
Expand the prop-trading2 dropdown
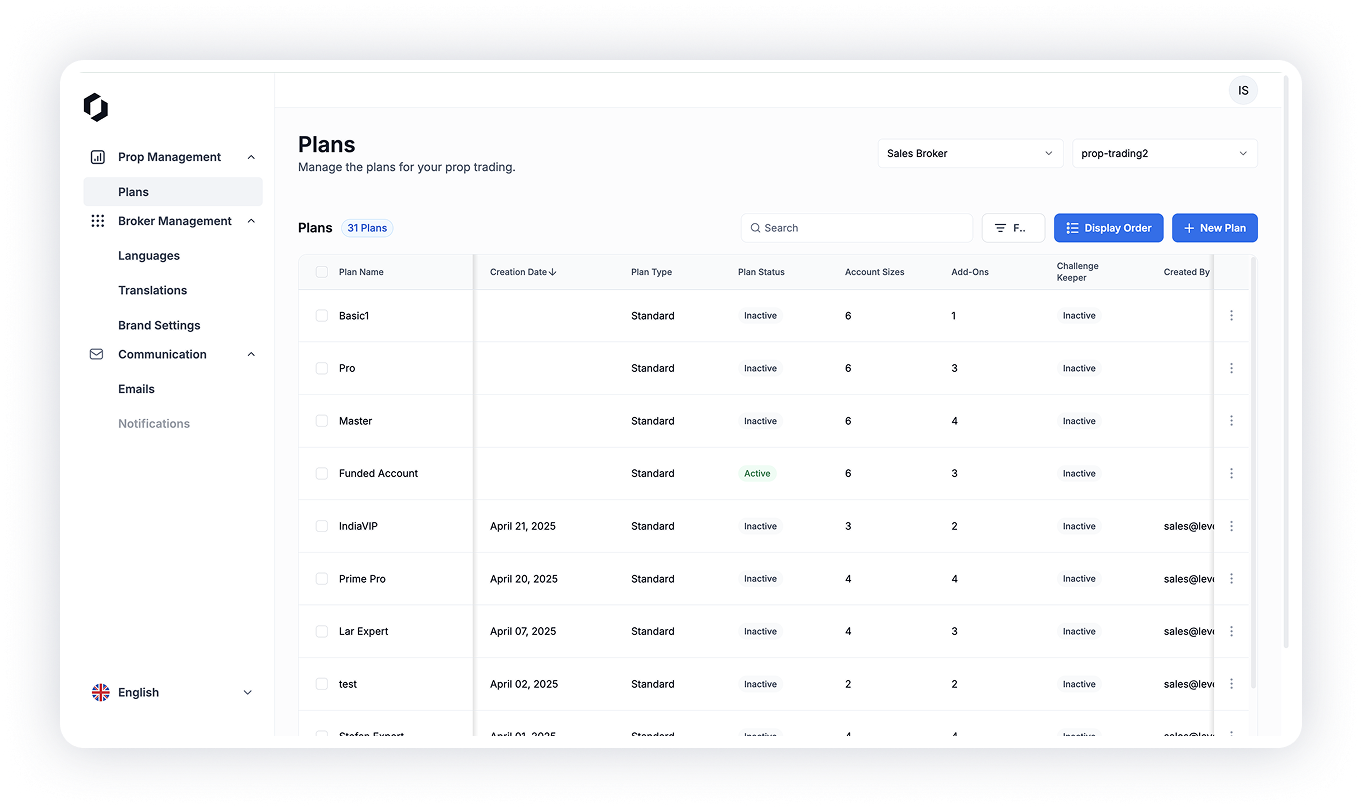point(1164,153)
